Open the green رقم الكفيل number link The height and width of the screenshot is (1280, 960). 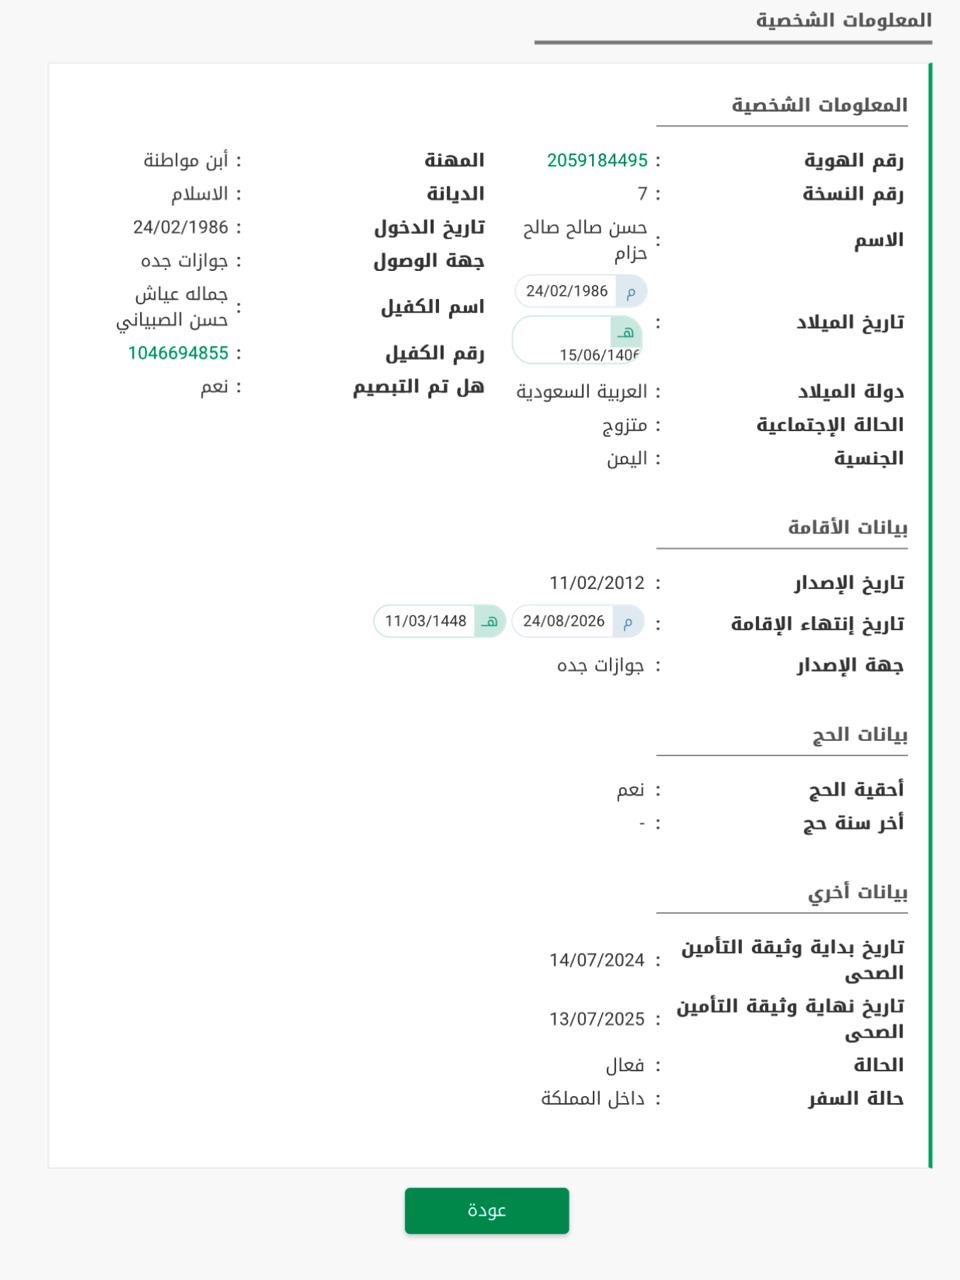point(178,353)
